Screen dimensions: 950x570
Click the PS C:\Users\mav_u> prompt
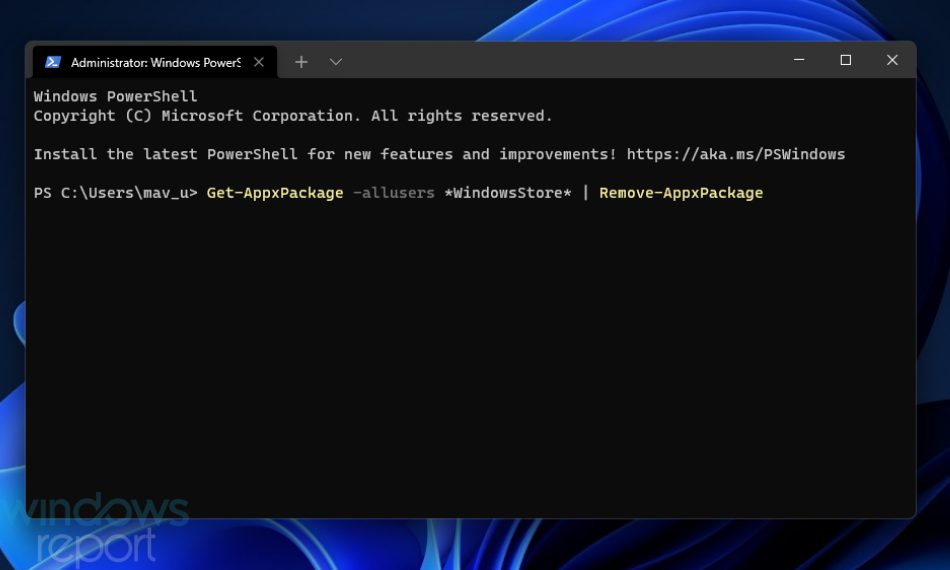115,193
